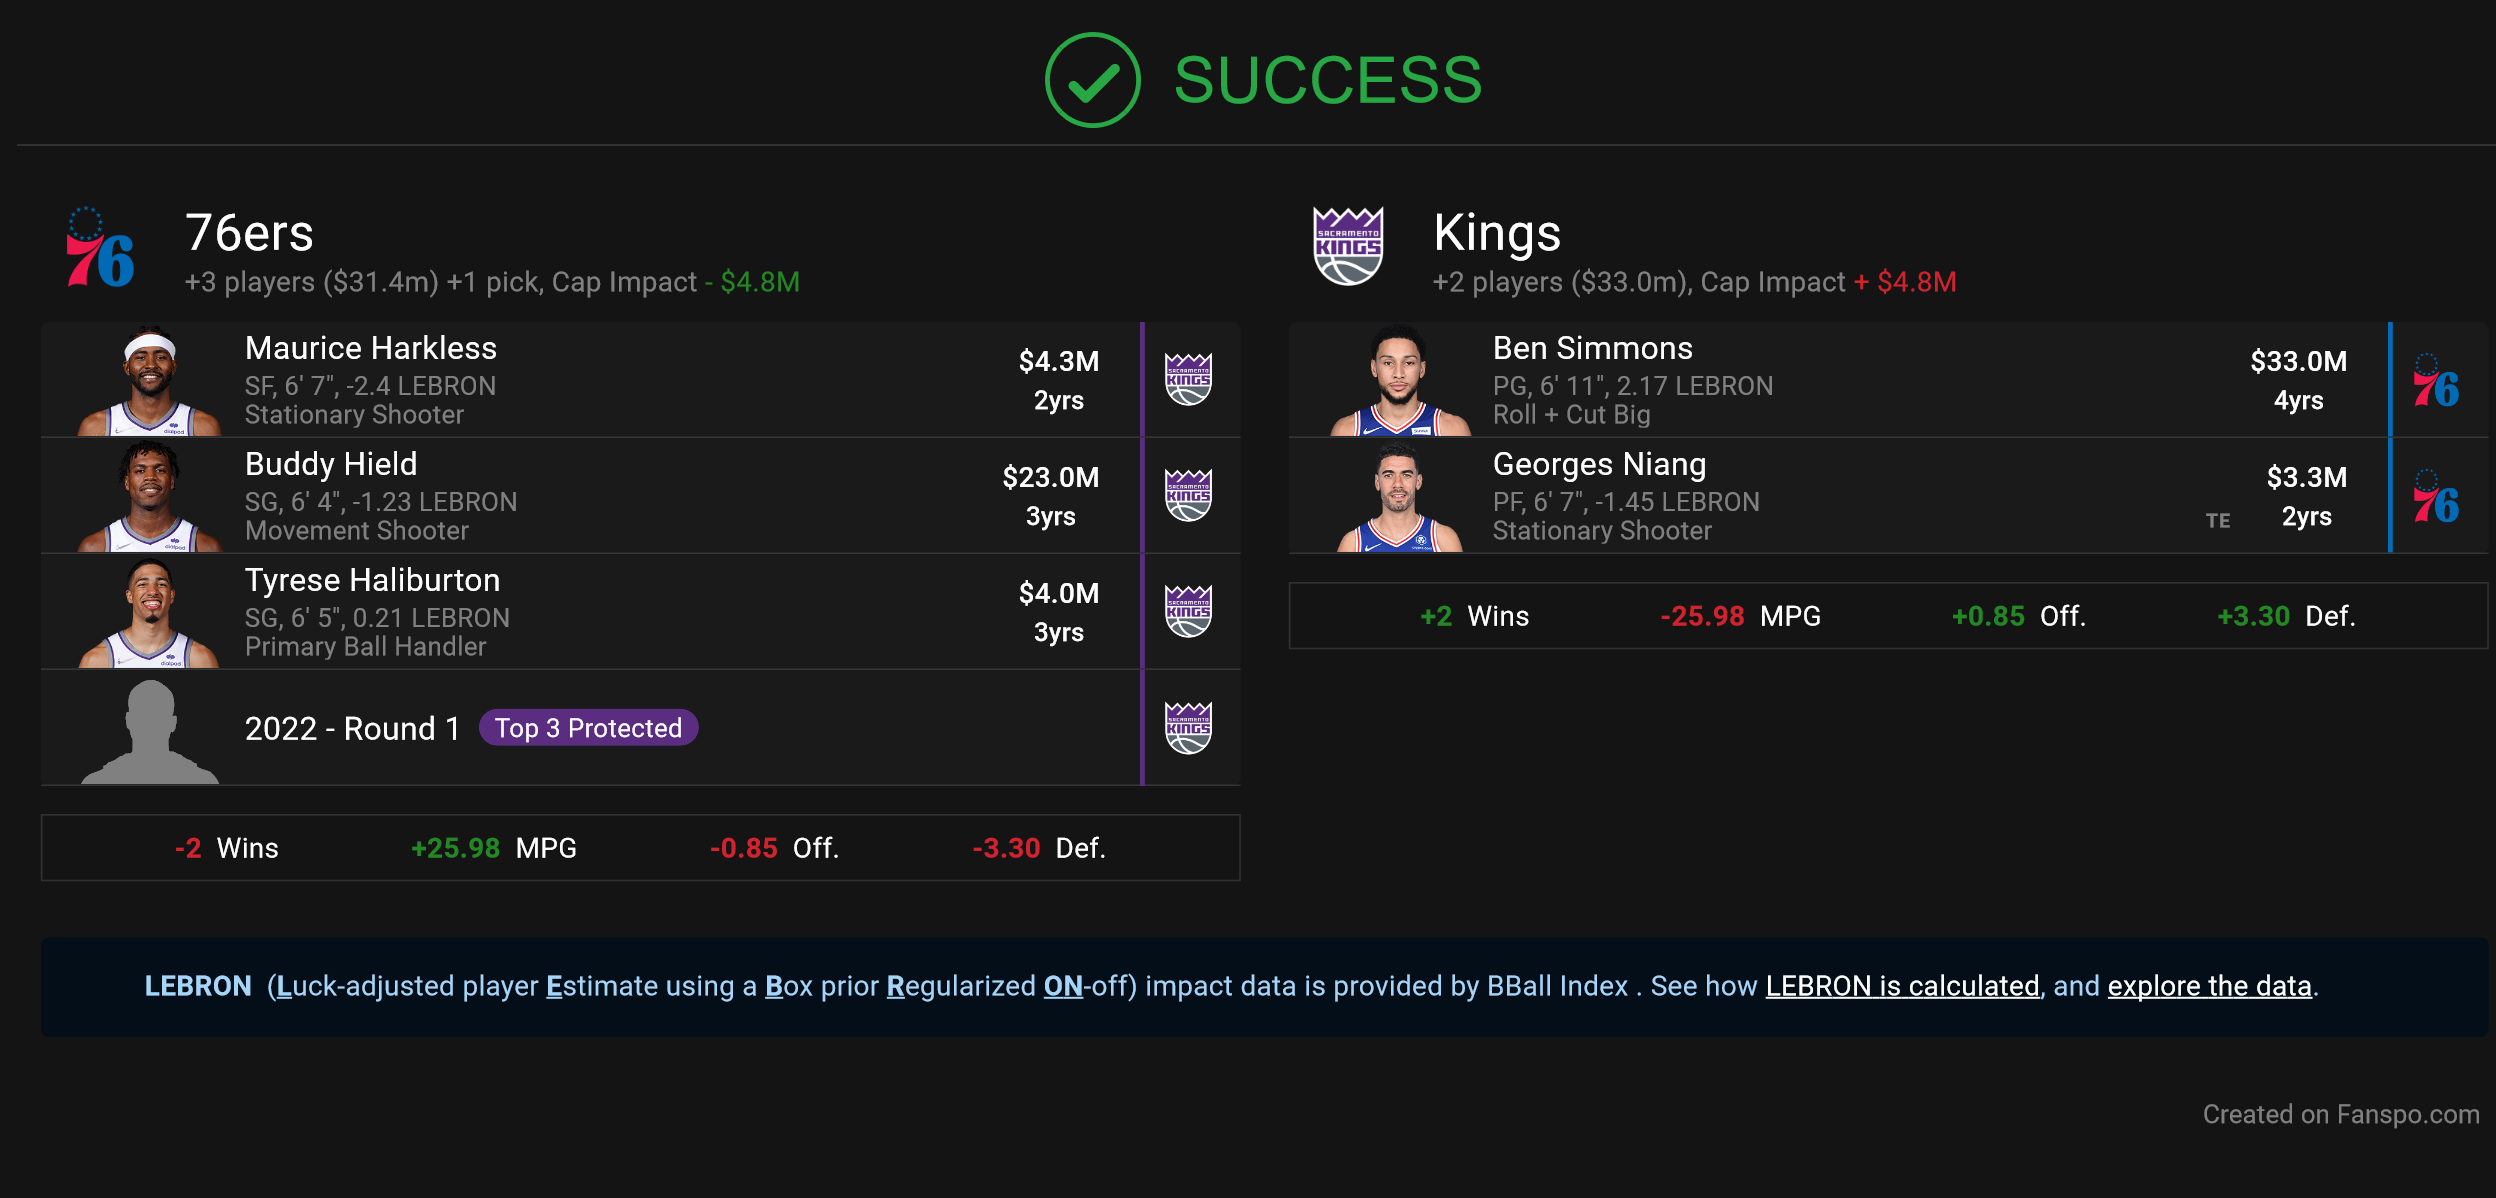Click 76ers logo beside Georges Niang
This screenshot has height=1198, width=2496.
2436,497
